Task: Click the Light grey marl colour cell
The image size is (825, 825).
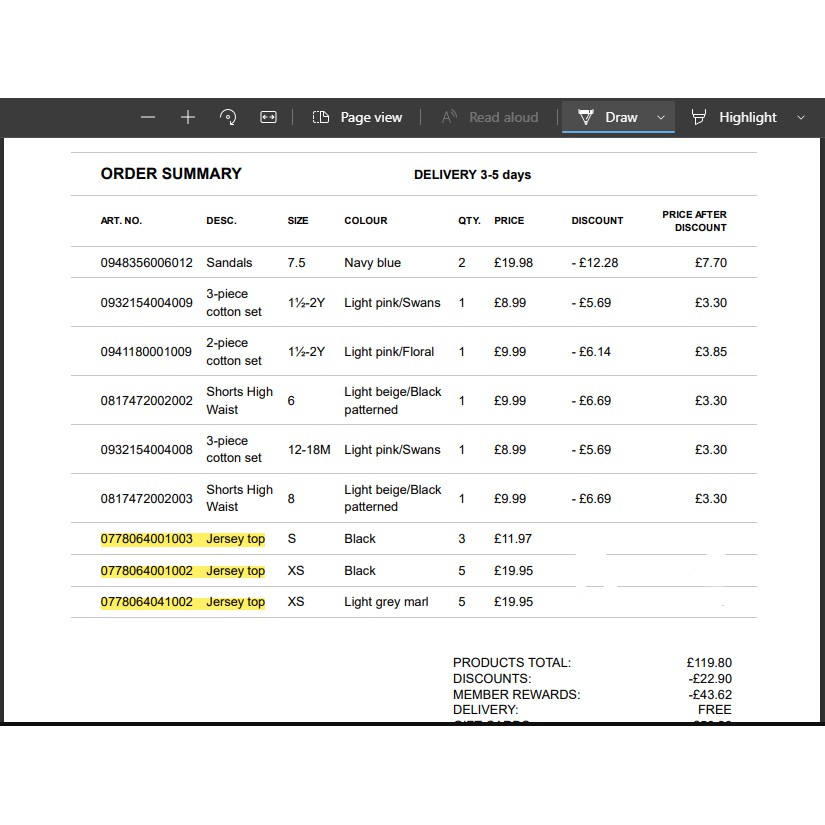Action: click(x=386, y=602)
